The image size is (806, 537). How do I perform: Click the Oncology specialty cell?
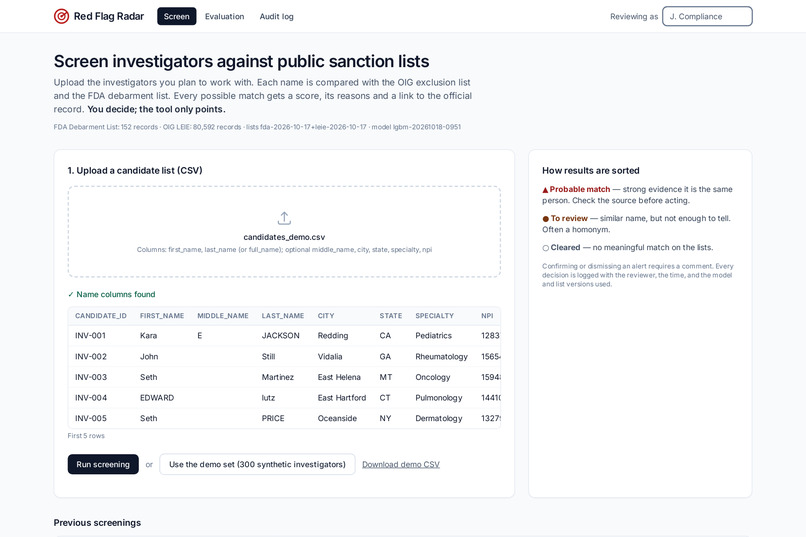pos(433,377)
